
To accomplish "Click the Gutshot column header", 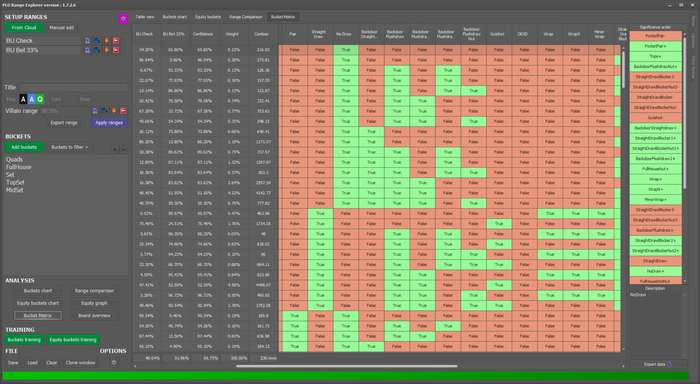I will coord(497,34).
